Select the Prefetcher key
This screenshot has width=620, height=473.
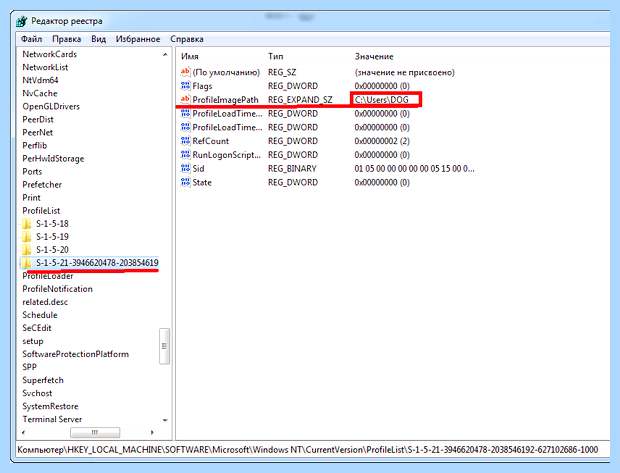tap(42, 185)
